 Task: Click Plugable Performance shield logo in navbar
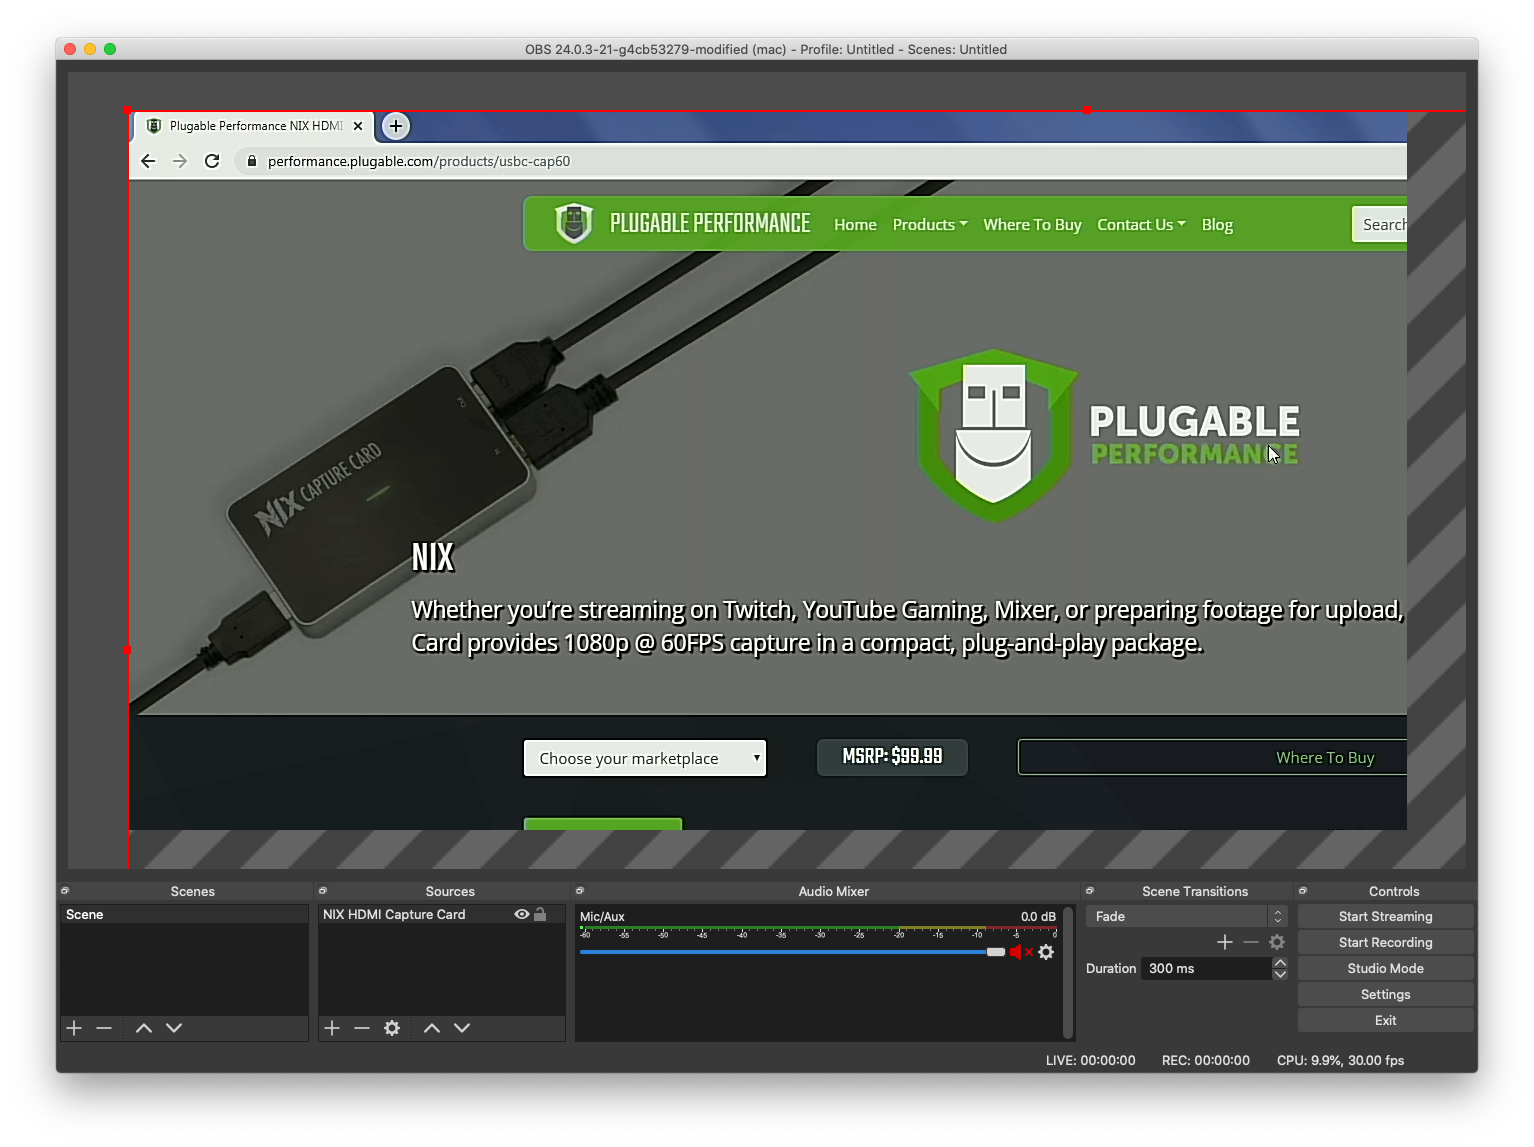click(574, 223)
